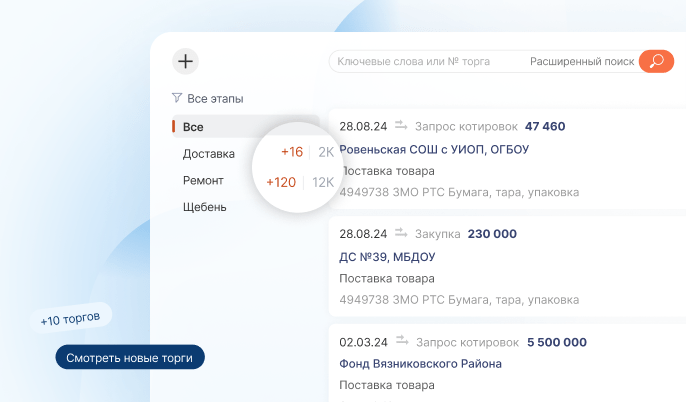
Task: Select the Щебень category
Action: pyautogui.click(x=204, y=207)
